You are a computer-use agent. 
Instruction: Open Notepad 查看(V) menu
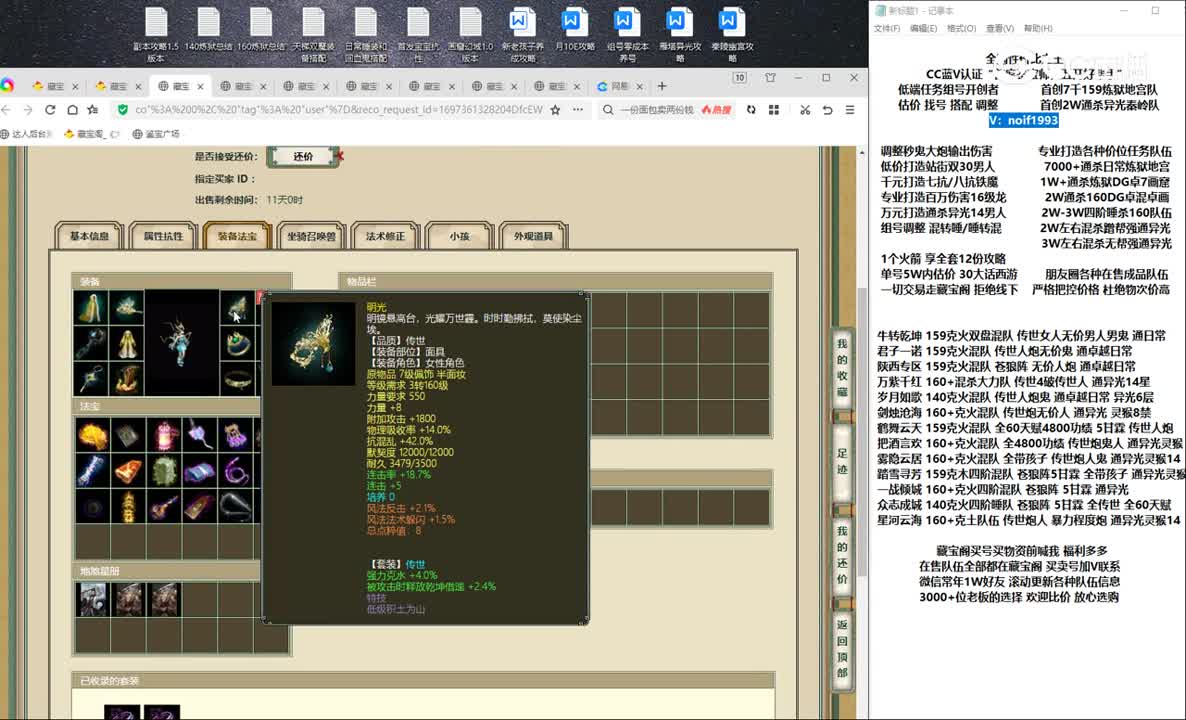click(1000, 28)
